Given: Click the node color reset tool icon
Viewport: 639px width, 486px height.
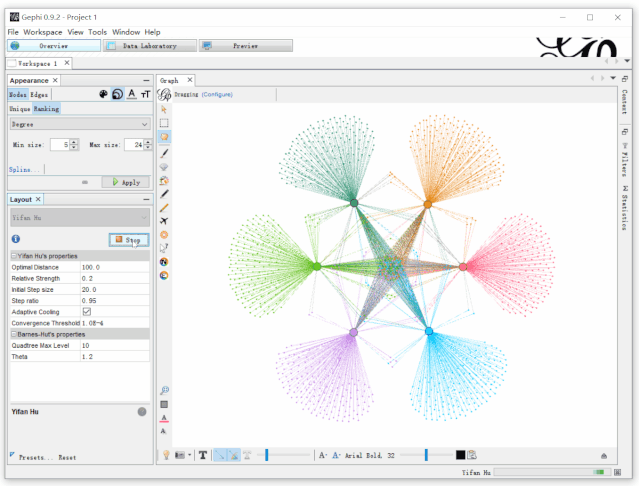Looking at the screenshot, I should pyautogui.click(x=164, y=262).
